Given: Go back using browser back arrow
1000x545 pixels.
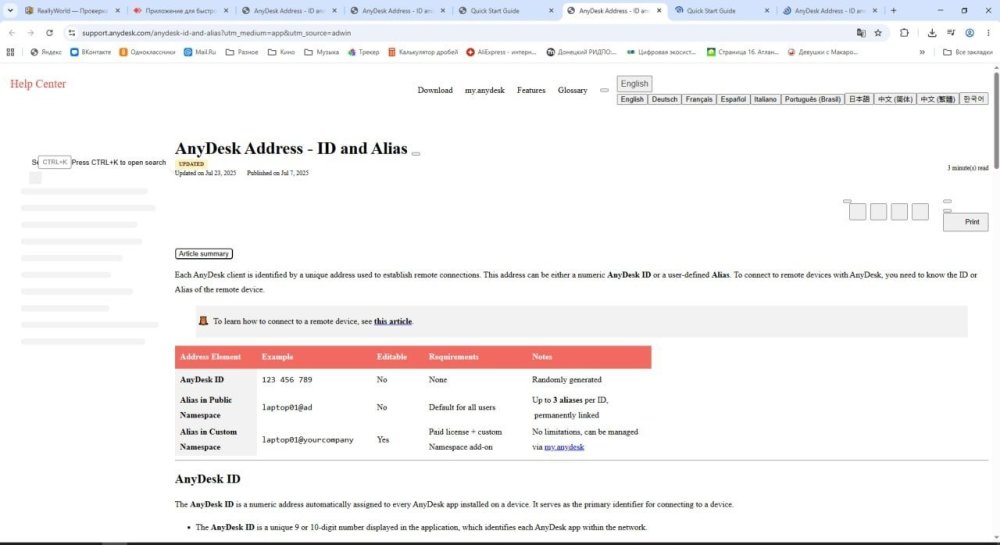Looking at the screenshot, I should coord(11,33).
